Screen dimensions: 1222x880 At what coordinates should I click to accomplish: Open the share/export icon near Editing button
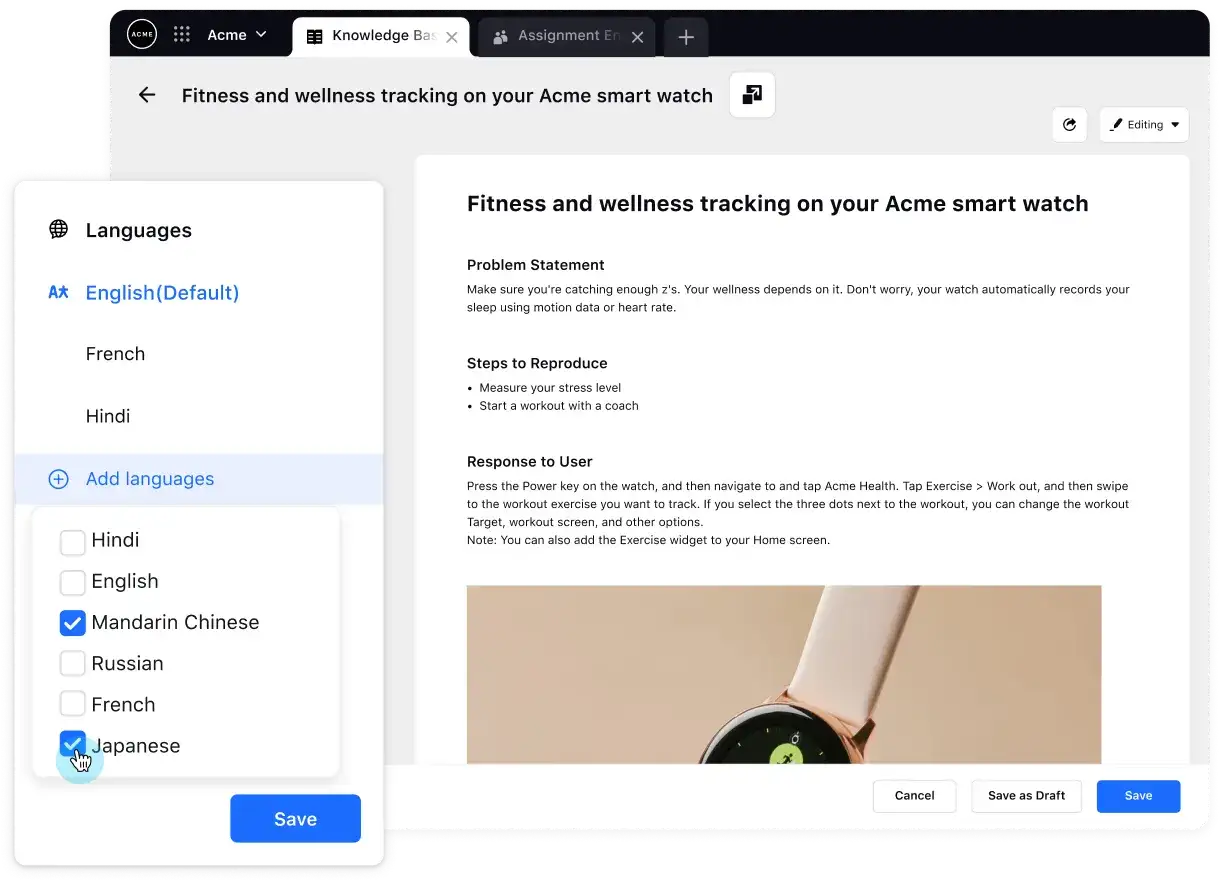pyautogui.click(x=1069, y=124)
